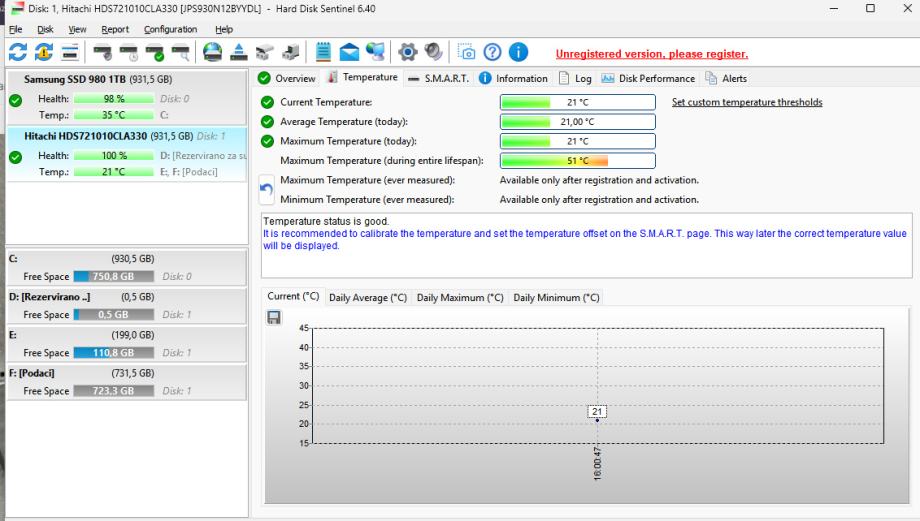Switch to the Disk Performance tab

tap(648, 78)
